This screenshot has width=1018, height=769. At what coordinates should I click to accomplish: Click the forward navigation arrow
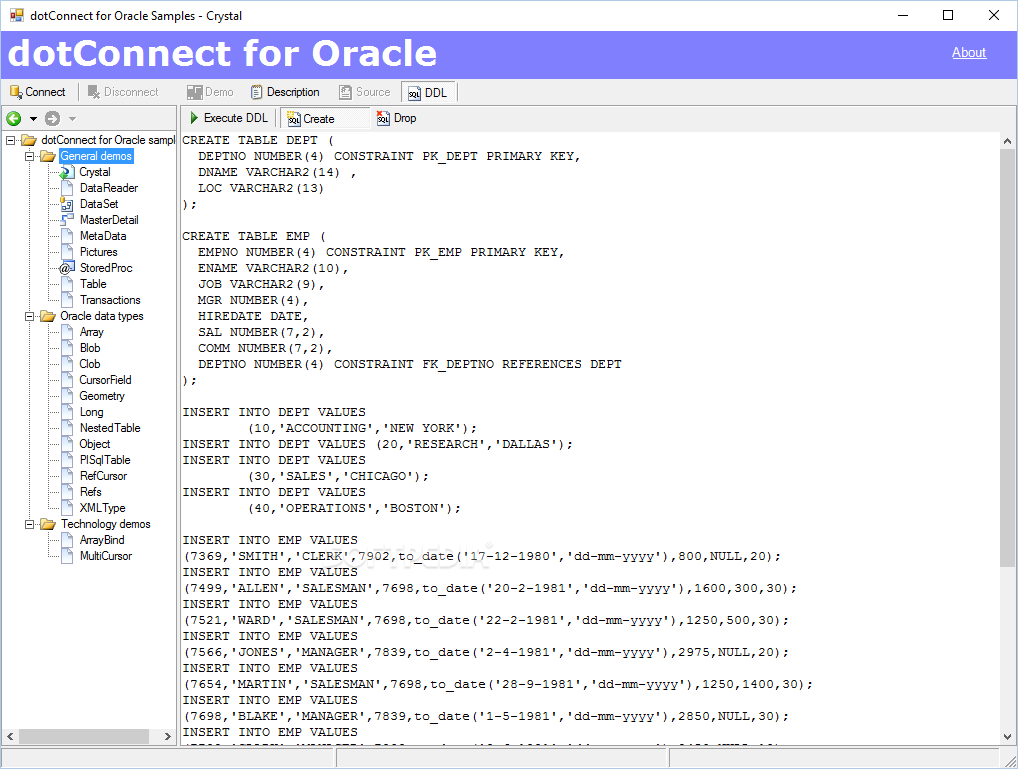click(x=53, y=118)
